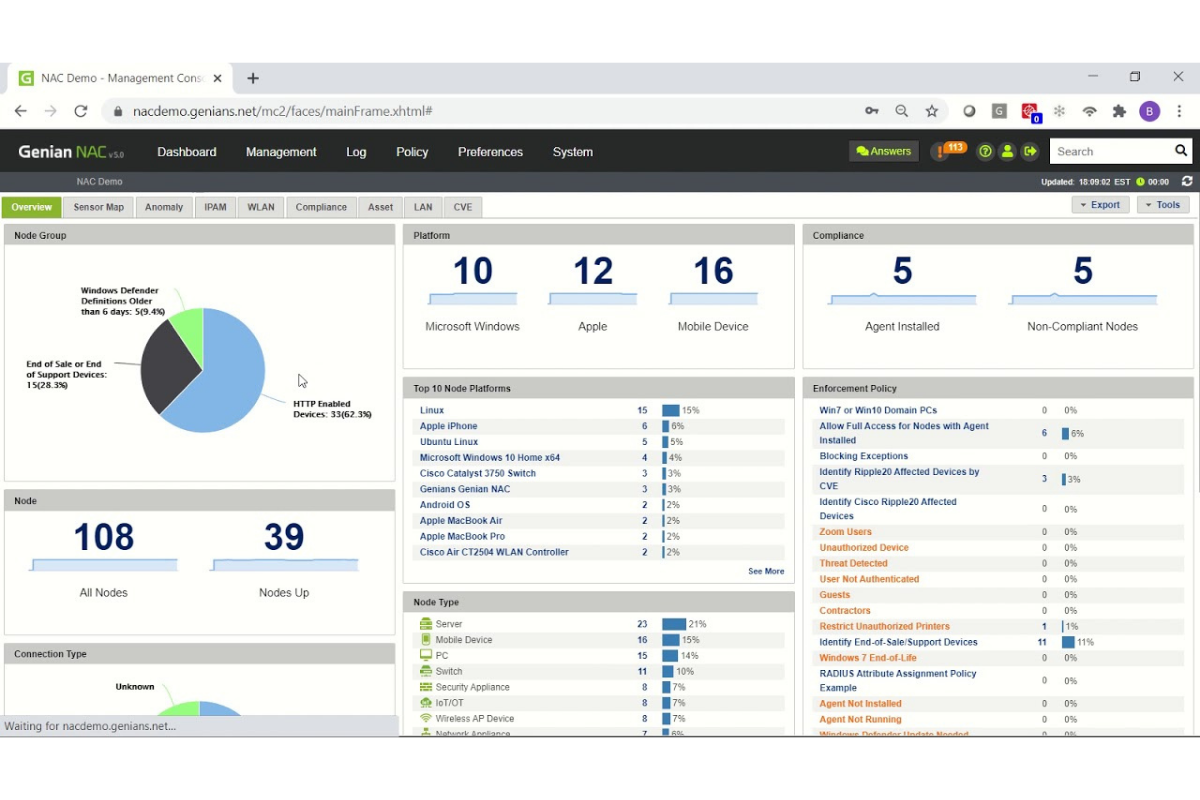The height and width of the screenshot is (800, 1200).
Task: Click the 39 Nodes Up count
Action: coord(284,537)
